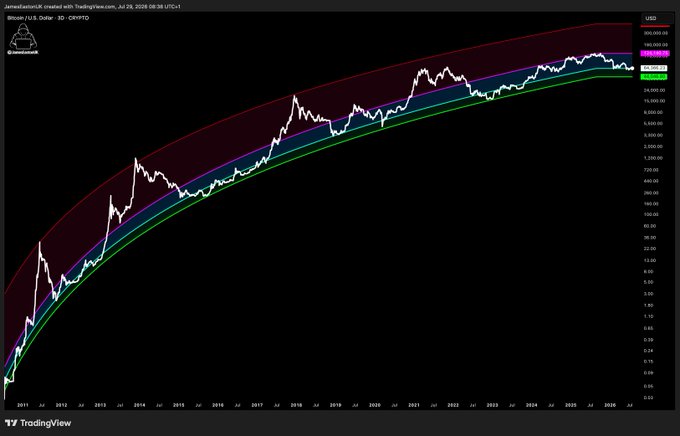Click the 36.00 price axis label
The height and width of the screenshot is (436, 680).
pyautogui.click(x=651, y=238)
